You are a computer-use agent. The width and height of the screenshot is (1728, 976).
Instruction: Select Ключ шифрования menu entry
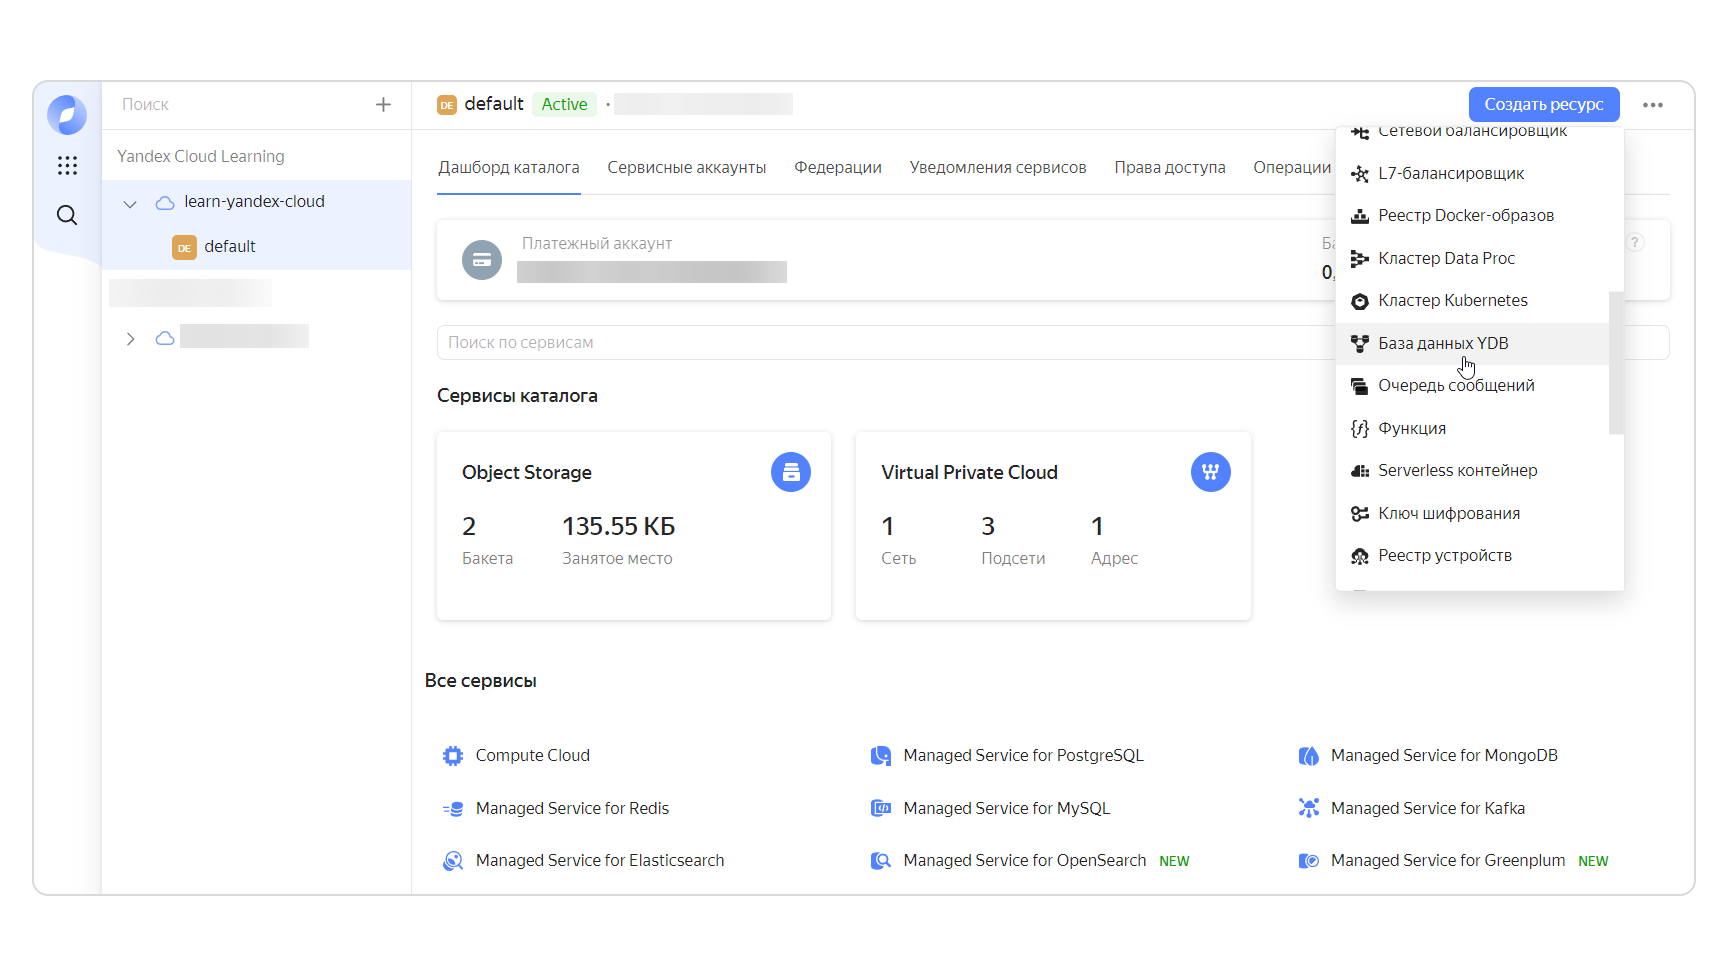pos(1472,514)
